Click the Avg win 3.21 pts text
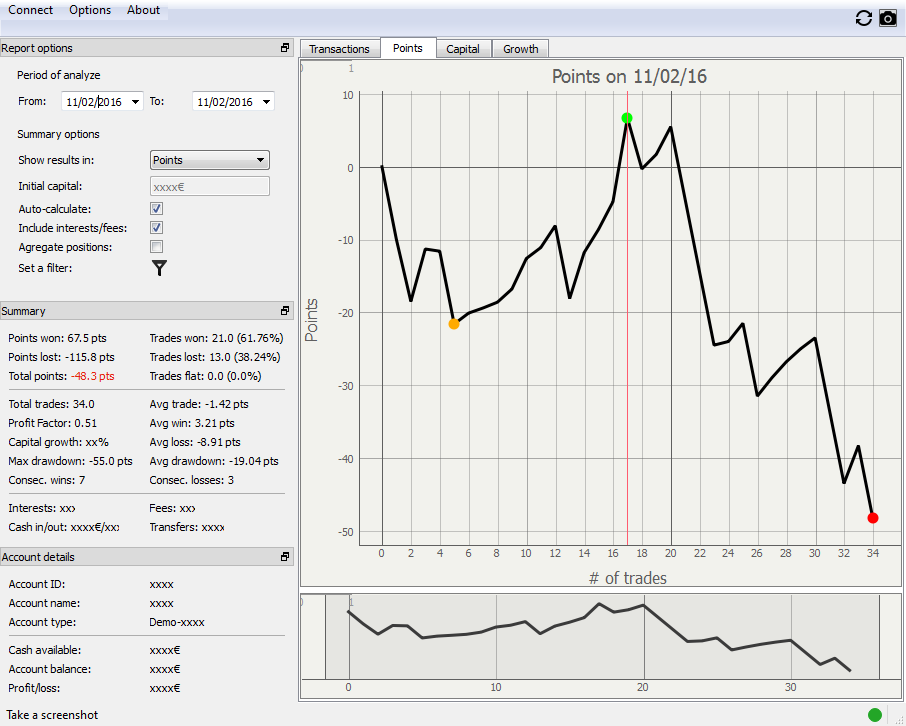 [192, 423]
